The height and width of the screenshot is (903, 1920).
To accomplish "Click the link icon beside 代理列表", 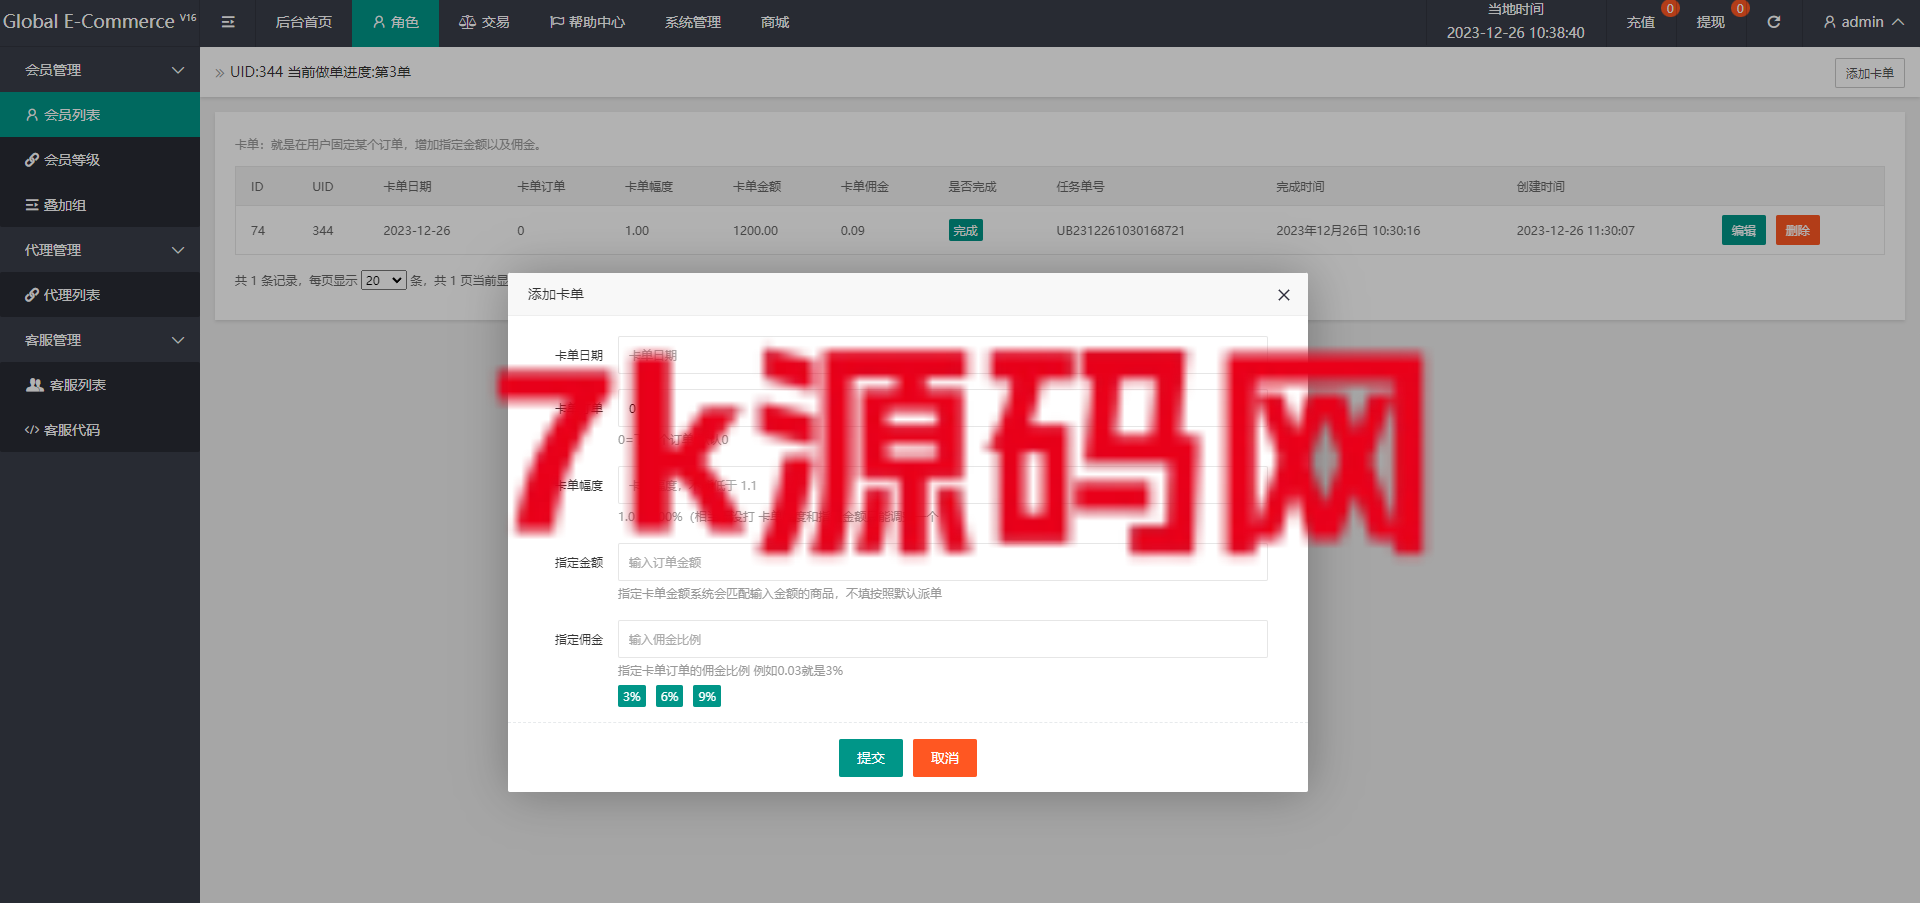I will coord(32,295).
